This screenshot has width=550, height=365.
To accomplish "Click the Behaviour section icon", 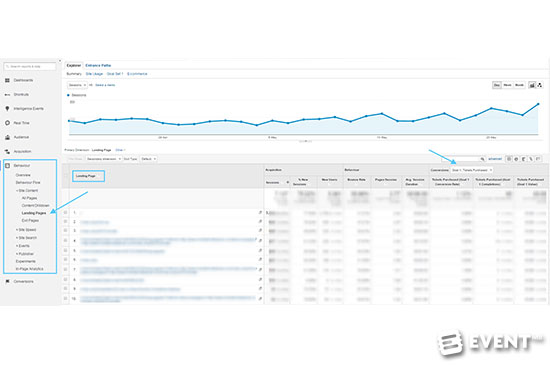I will point(7,165).
